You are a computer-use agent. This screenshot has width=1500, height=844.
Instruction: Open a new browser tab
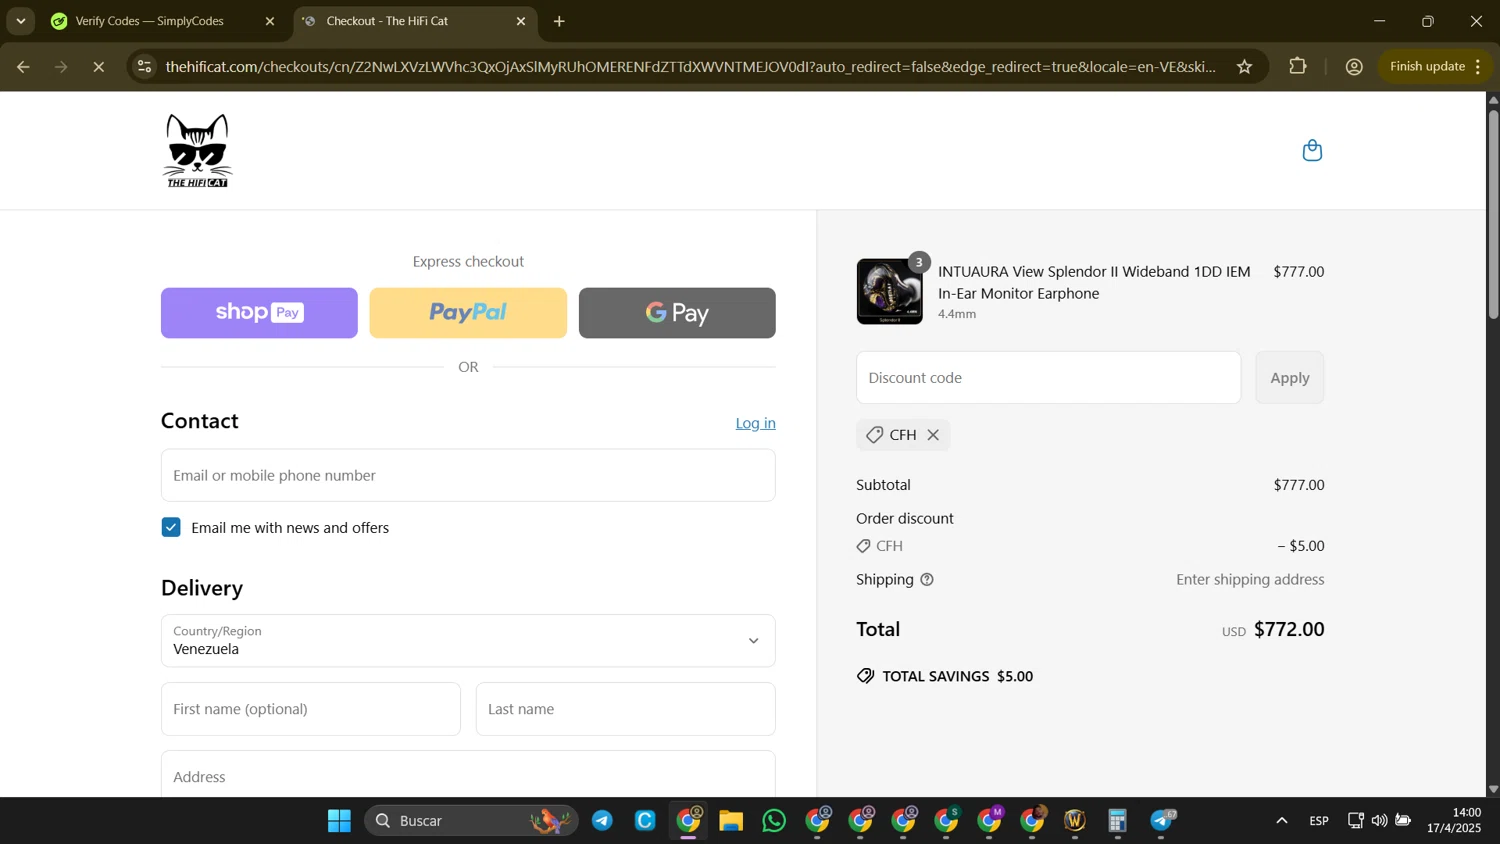pyautogui.click(x=559, y=21)
